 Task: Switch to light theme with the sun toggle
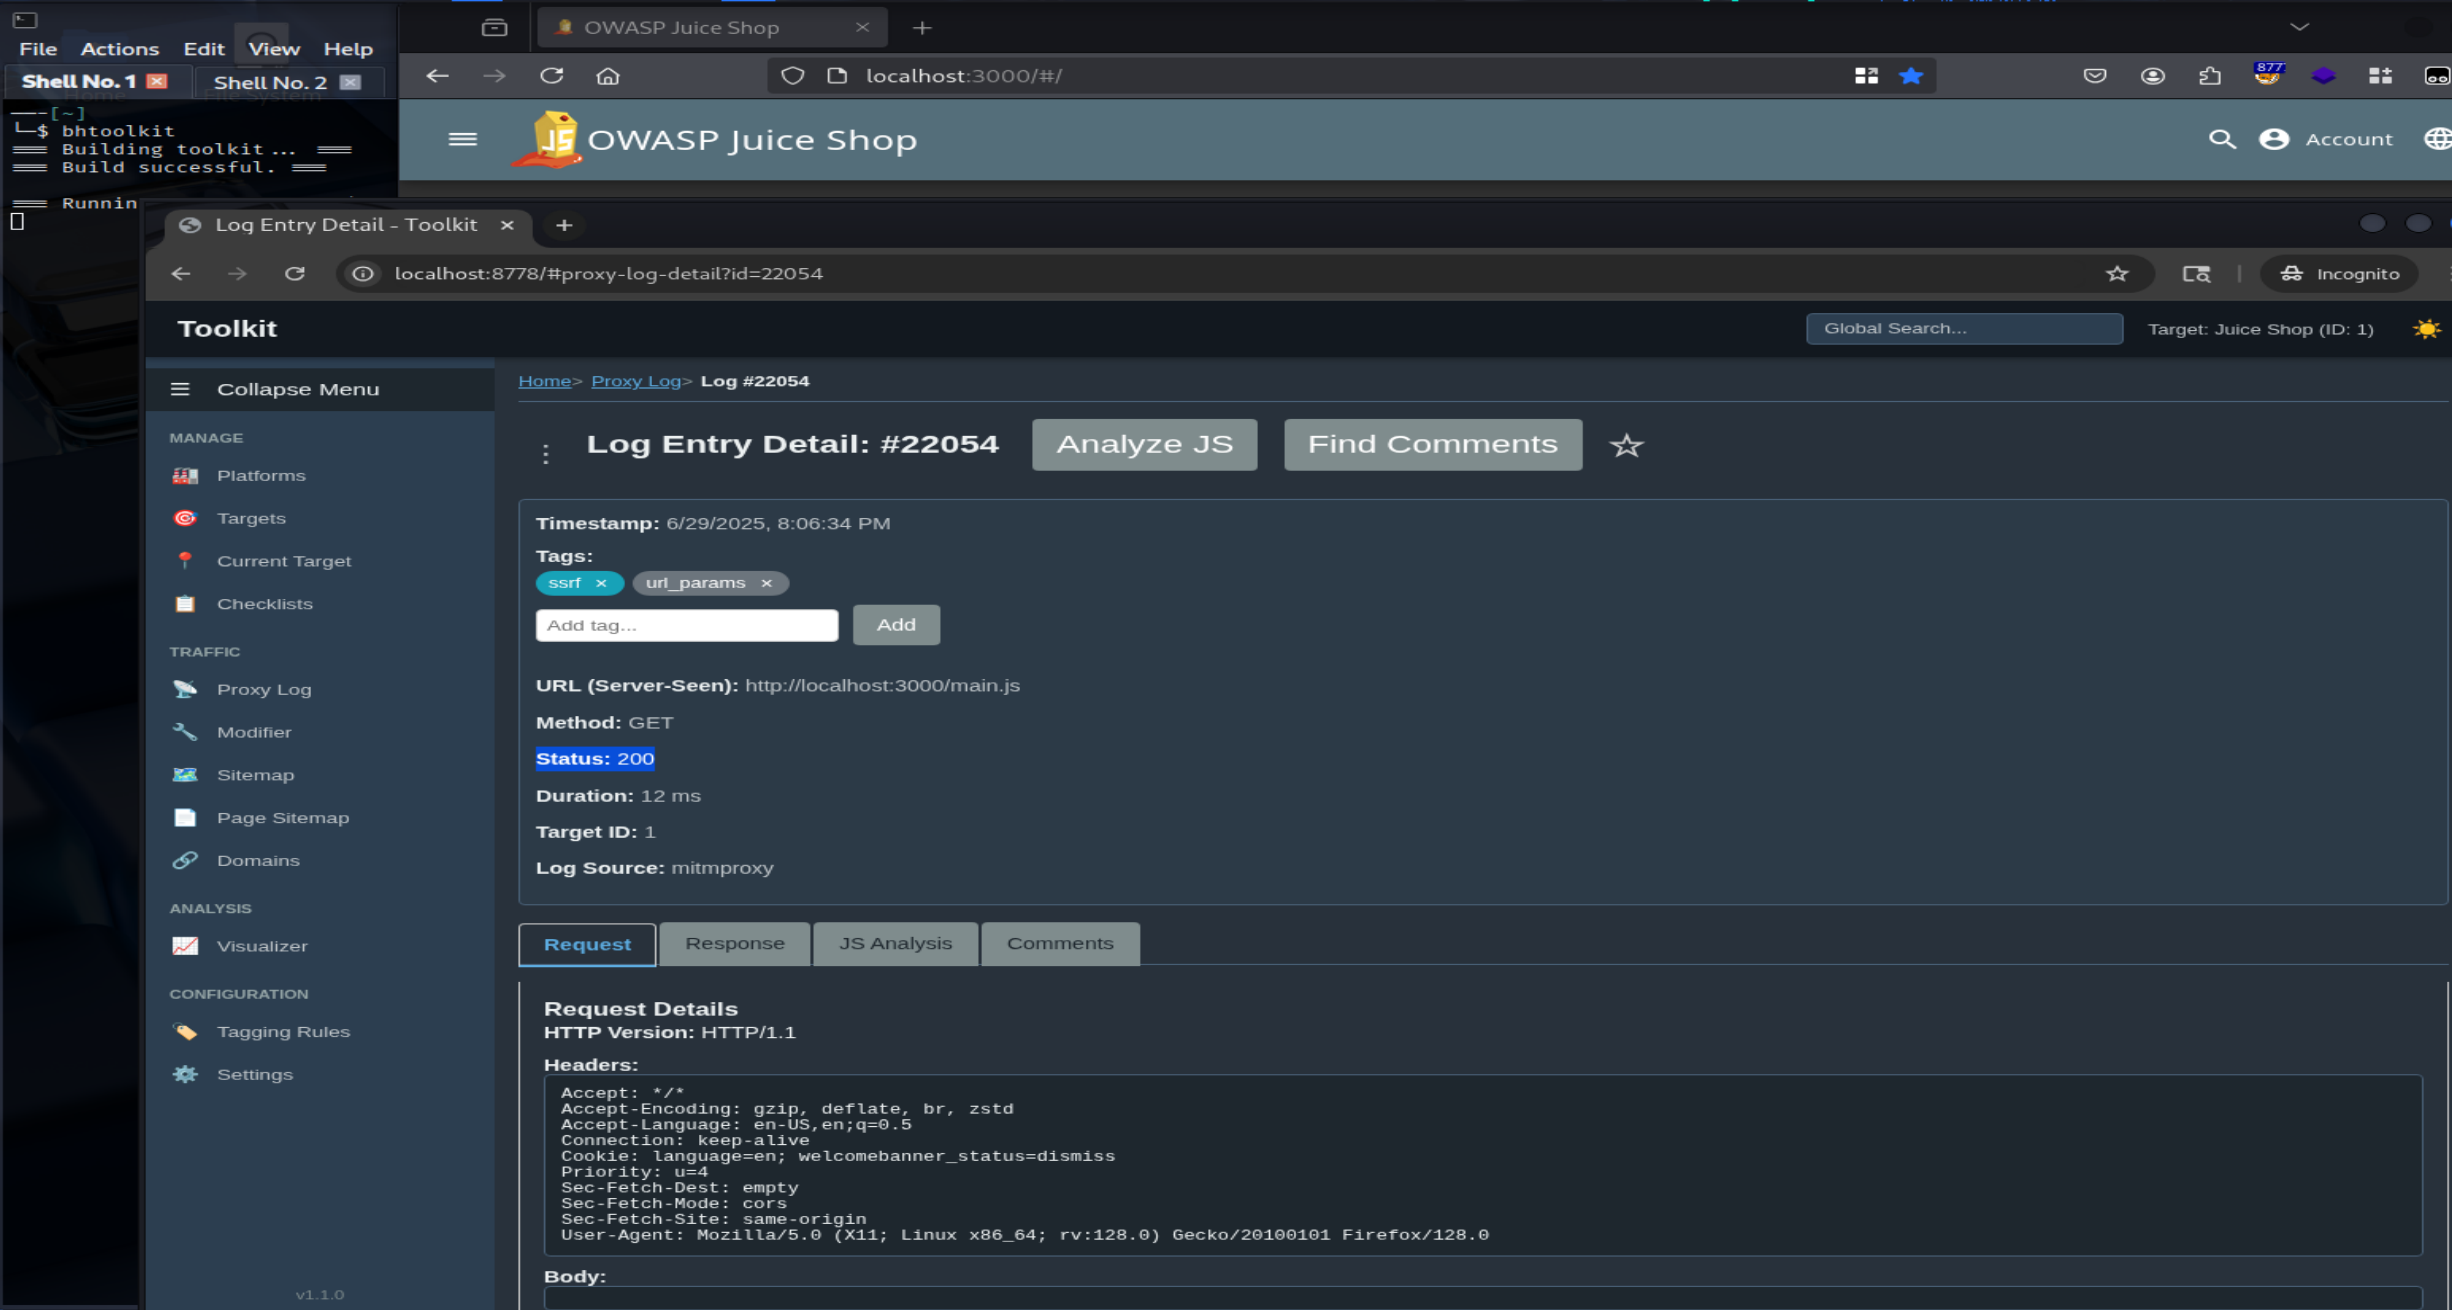coord(2426,328)
